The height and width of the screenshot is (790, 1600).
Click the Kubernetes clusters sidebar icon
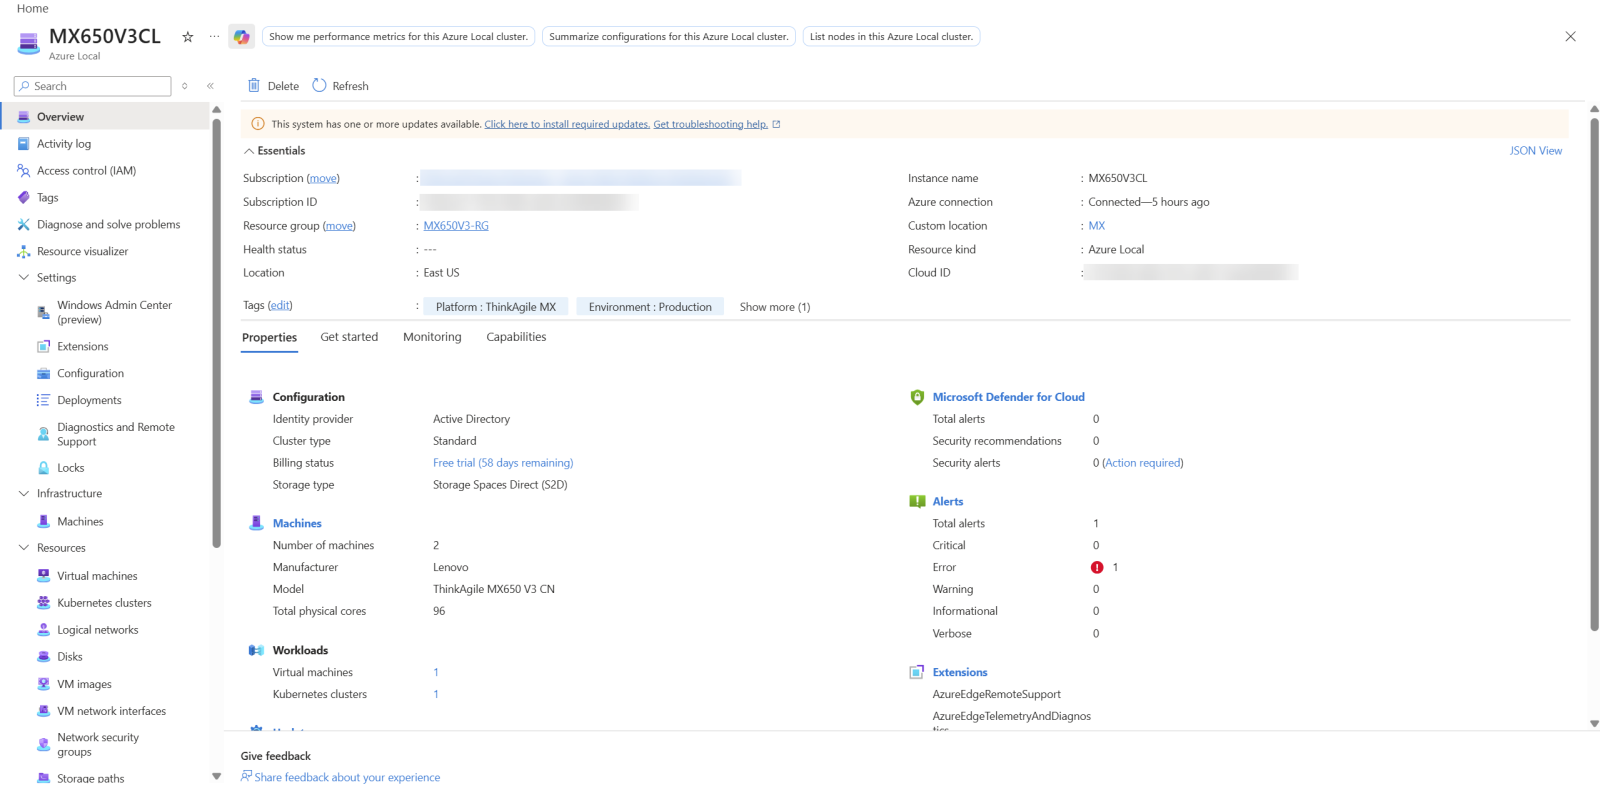click(x=44, y=603)
